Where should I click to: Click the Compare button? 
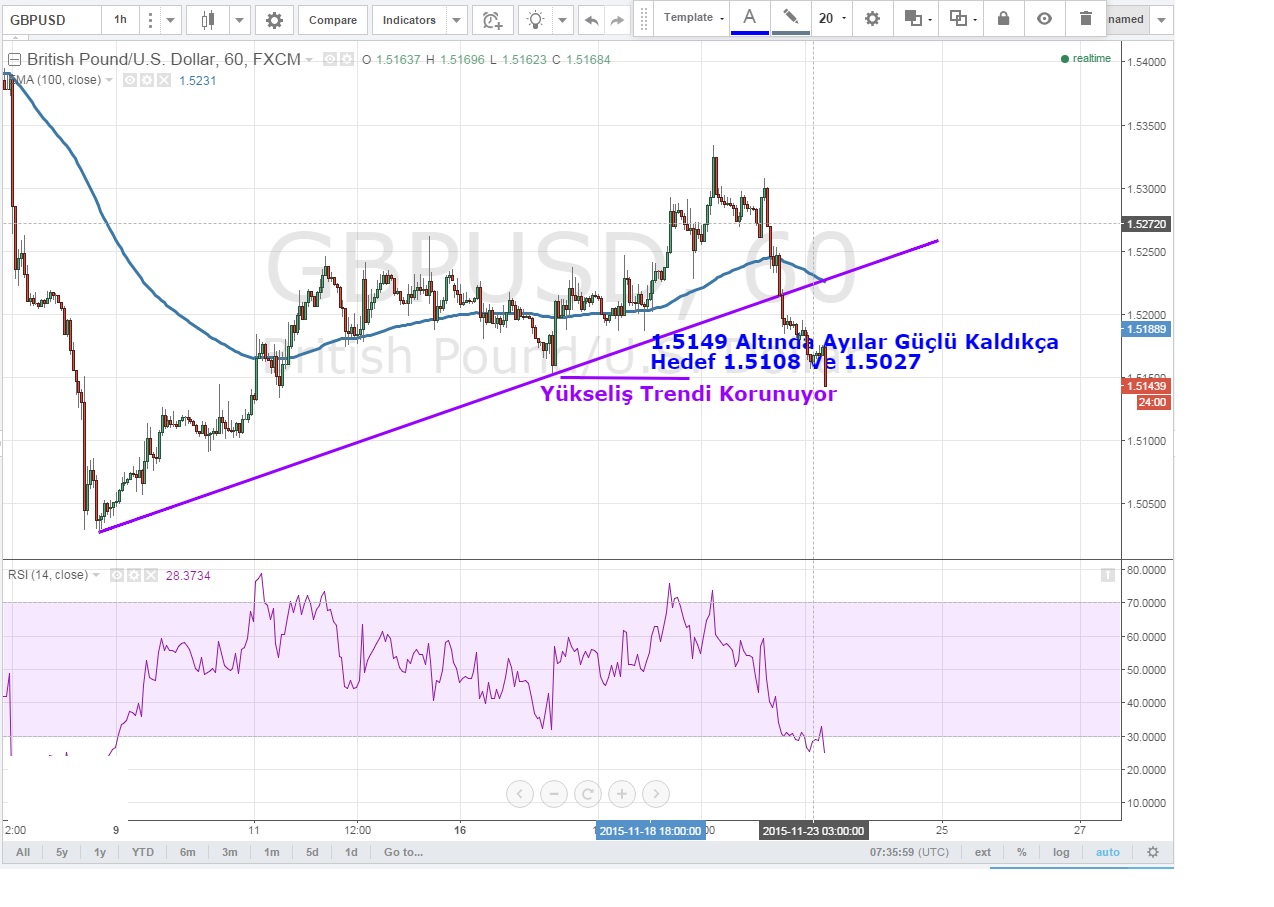tap(332, 20)
